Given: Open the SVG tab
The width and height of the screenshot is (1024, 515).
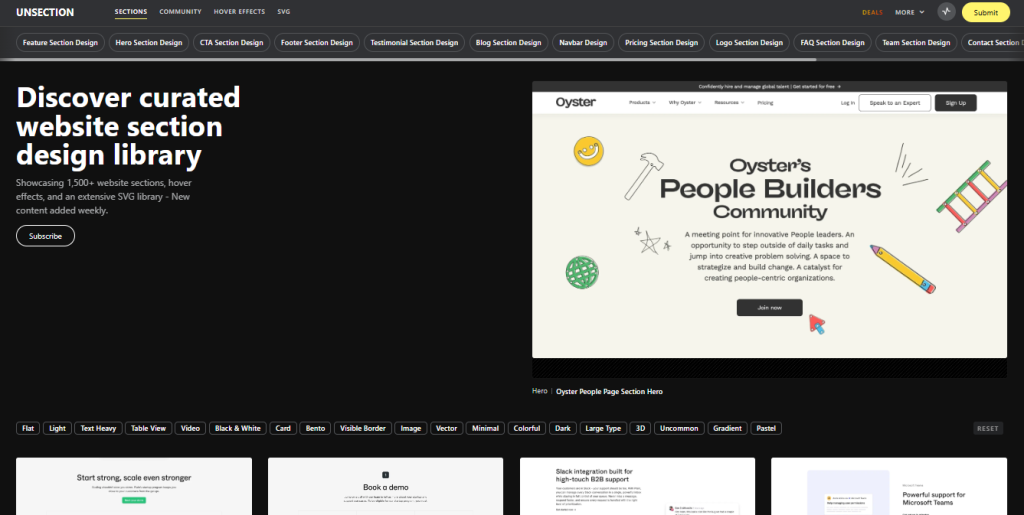Looking at the screenshot, I should (x=283, y=12).
